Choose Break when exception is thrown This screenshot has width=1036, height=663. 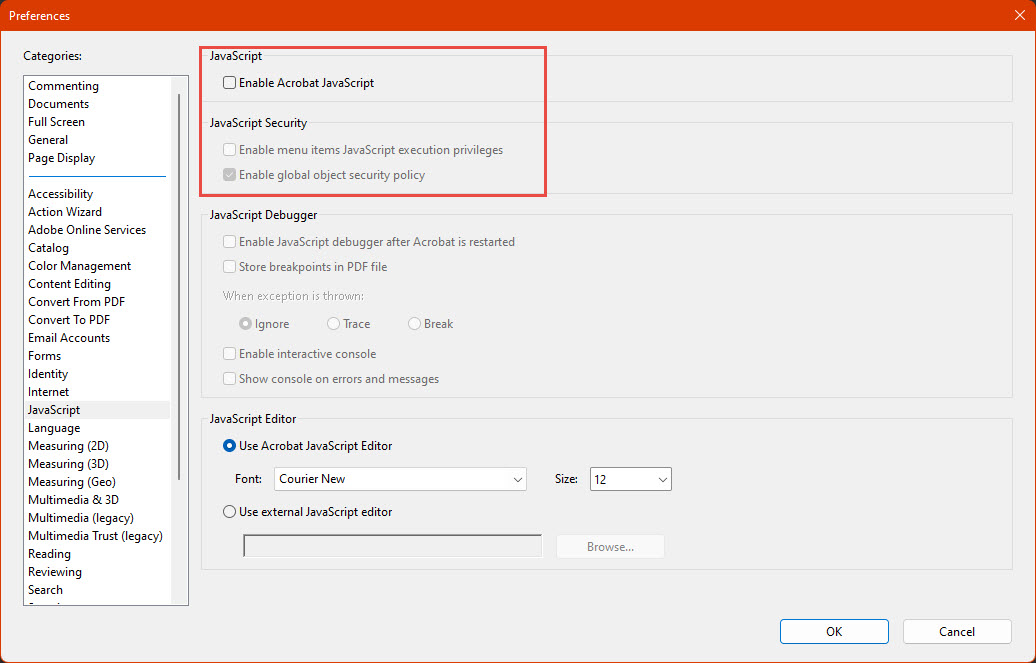414,323
